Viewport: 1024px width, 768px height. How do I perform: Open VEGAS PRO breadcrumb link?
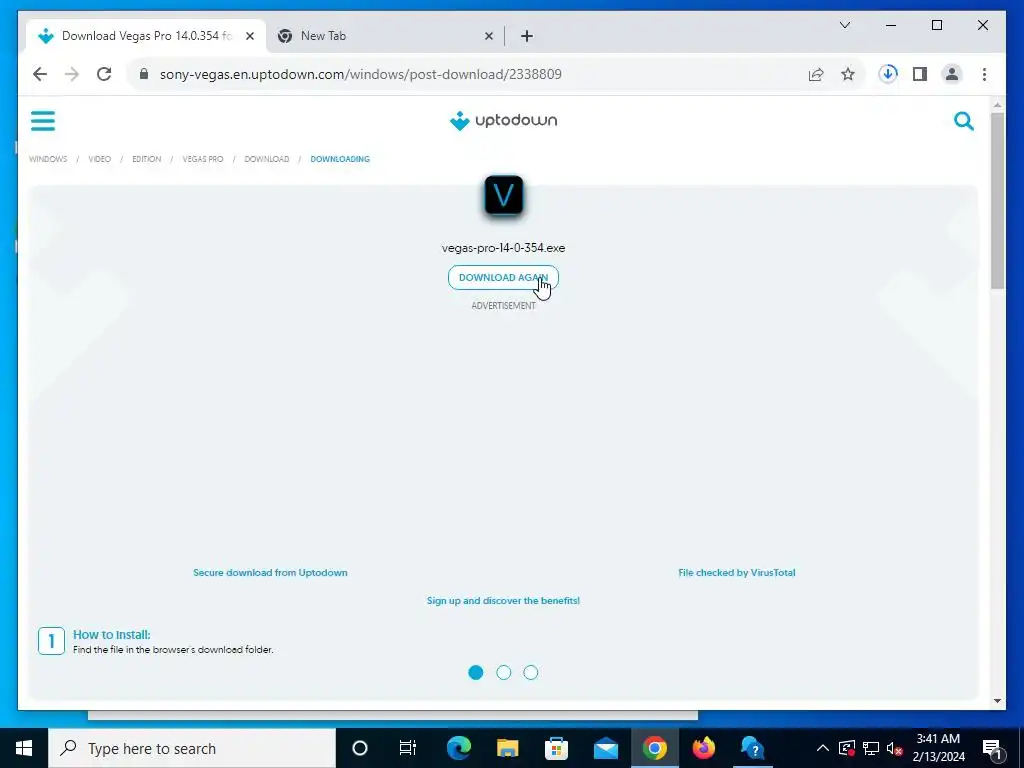coord(202,159)
